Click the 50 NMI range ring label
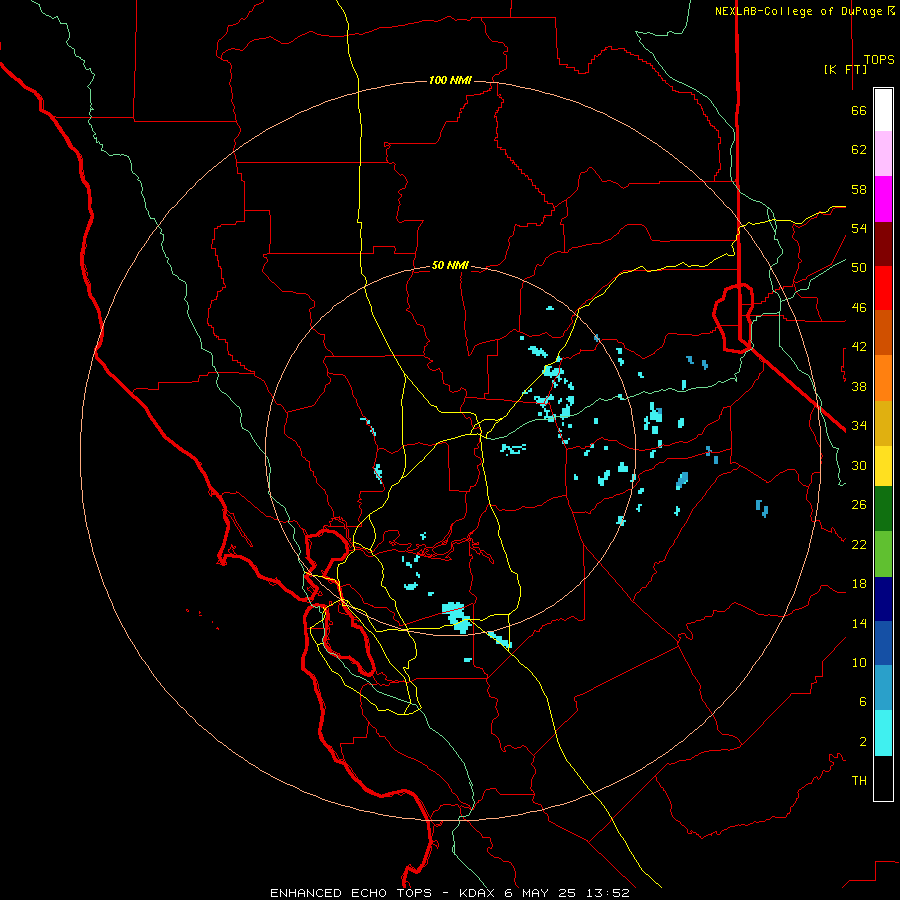The width and height of the screenshot is (900, 900). tap(450, 265)
